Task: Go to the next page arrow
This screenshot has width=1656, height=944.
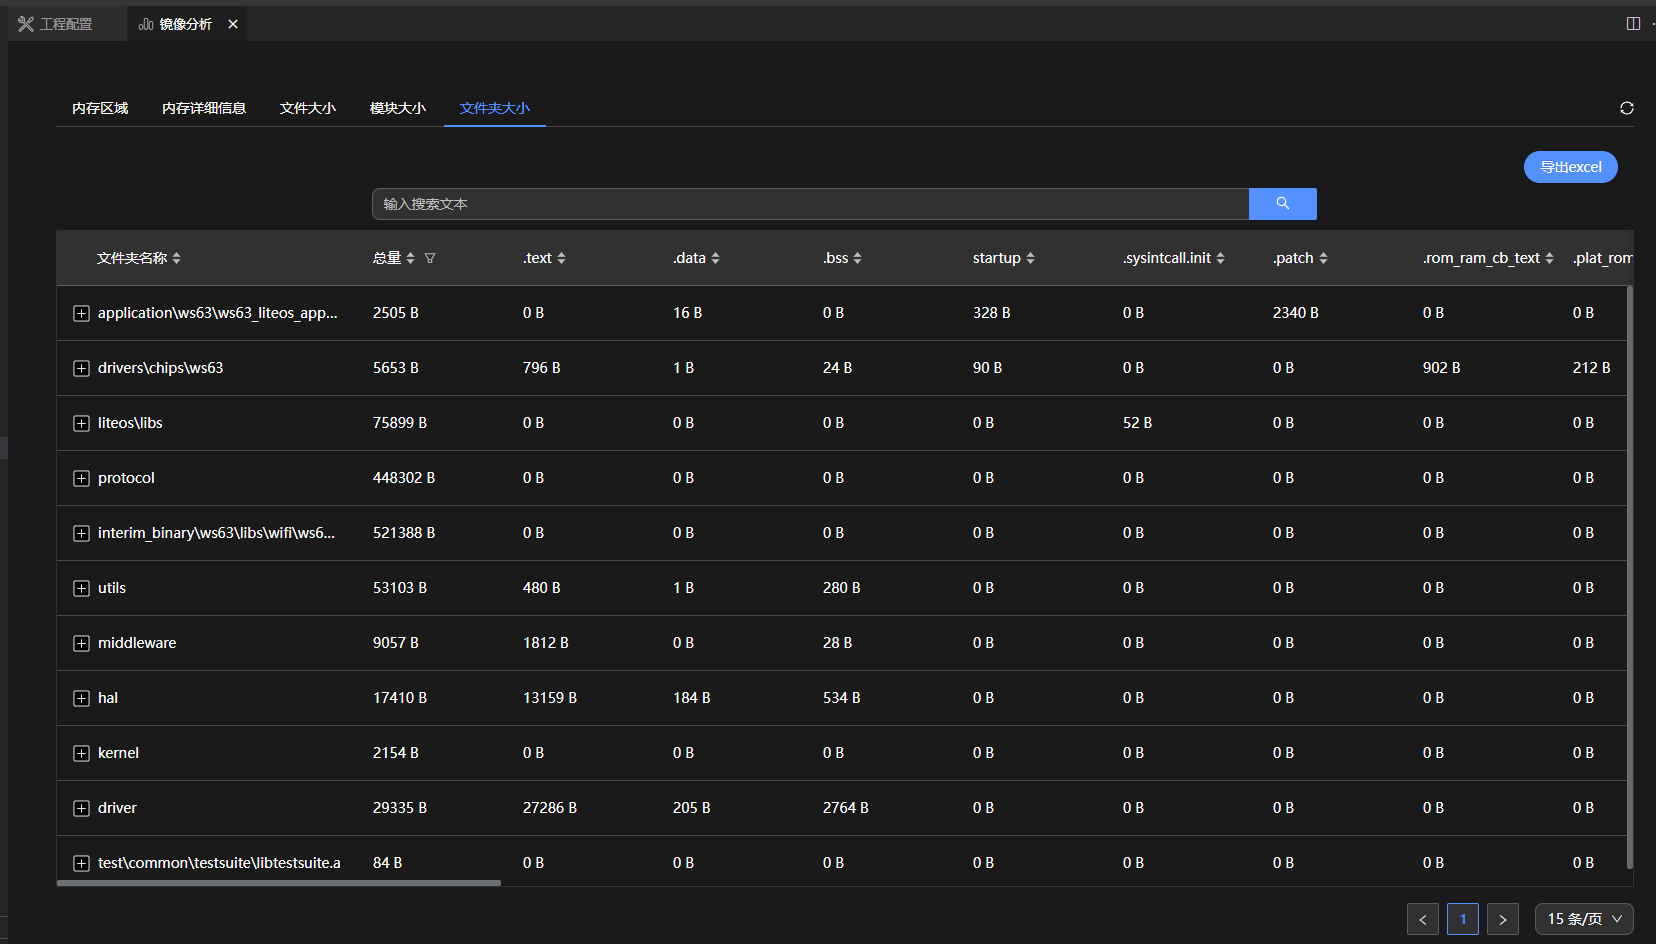Action: point(1502,919)
